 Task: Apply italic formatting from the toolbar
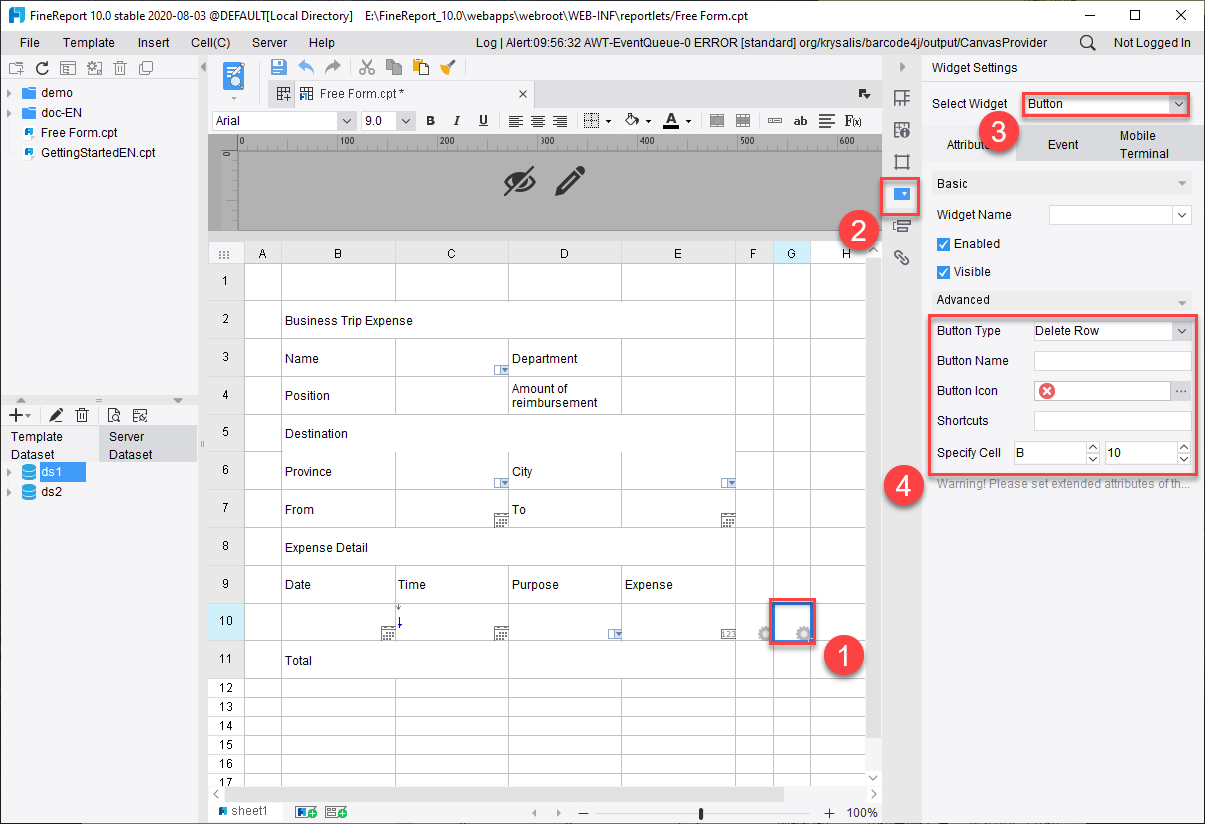[x=456, y=120]
